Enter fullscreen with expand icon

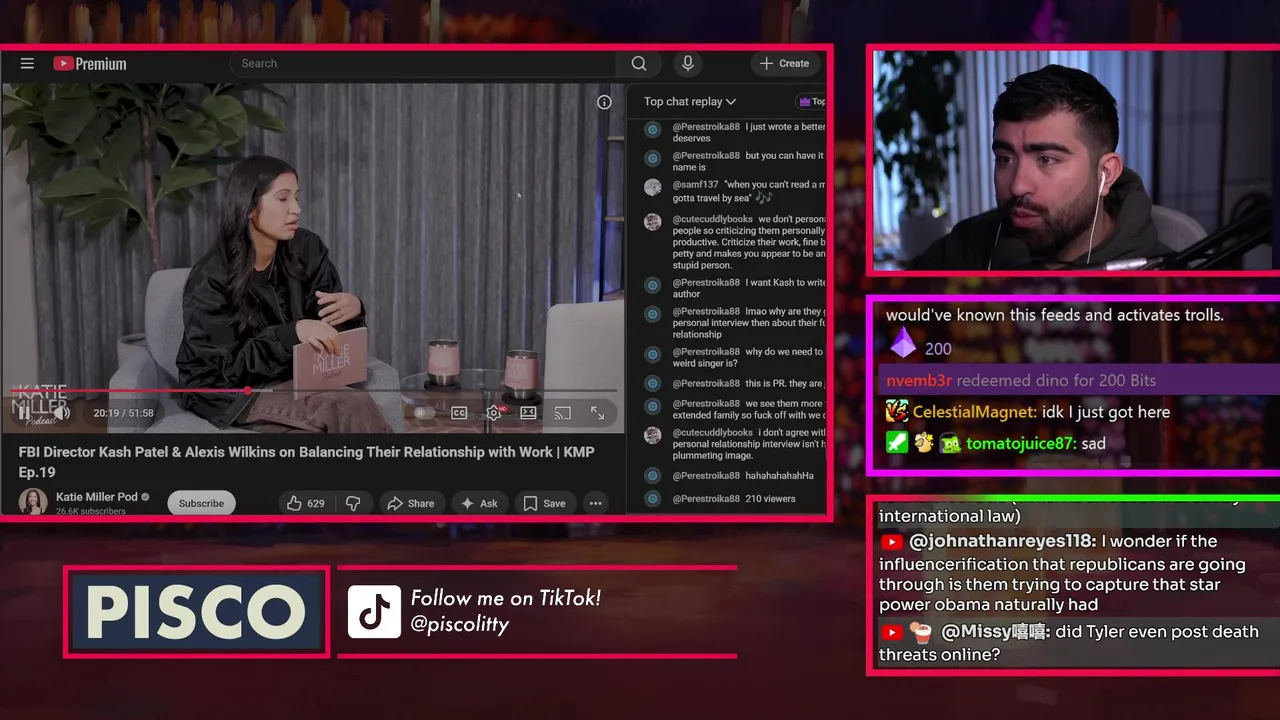tap(597, 412)
